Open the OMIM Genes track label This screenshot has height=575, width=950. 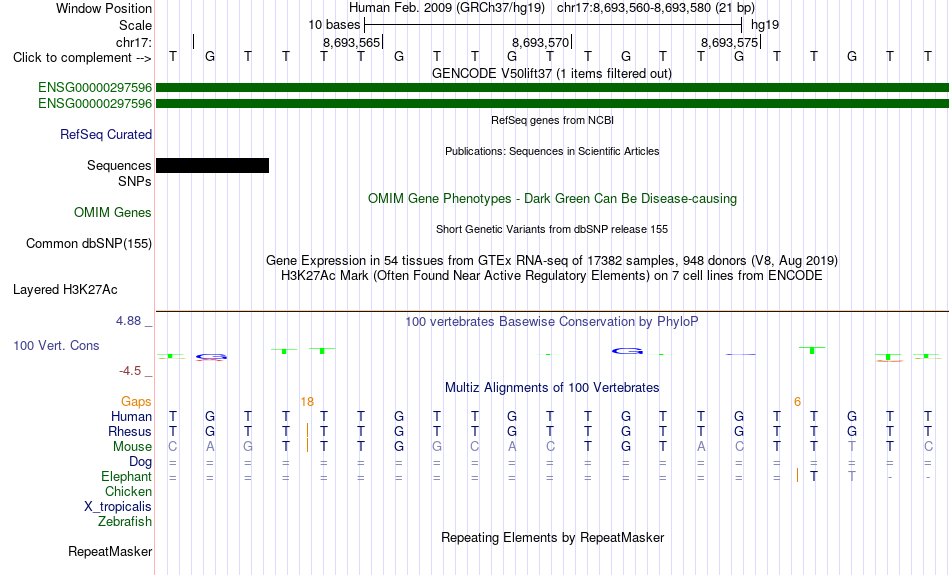point(113,213)
